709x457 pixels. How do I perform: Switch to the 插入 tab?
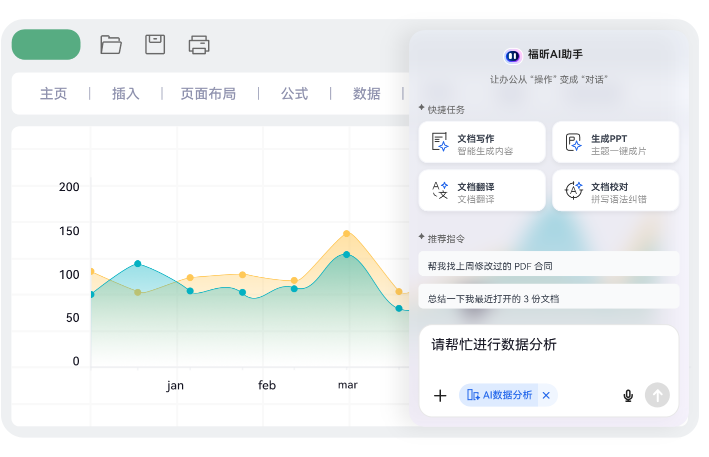click(x=126, y=94)
